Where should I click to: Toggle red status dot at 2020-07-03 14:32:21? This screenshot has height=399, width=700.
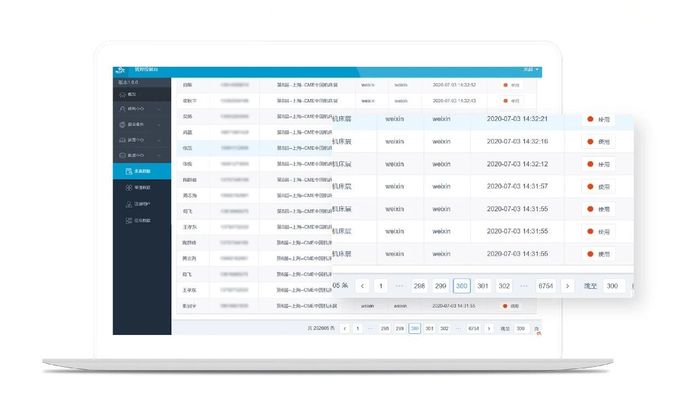pos(590,119)
